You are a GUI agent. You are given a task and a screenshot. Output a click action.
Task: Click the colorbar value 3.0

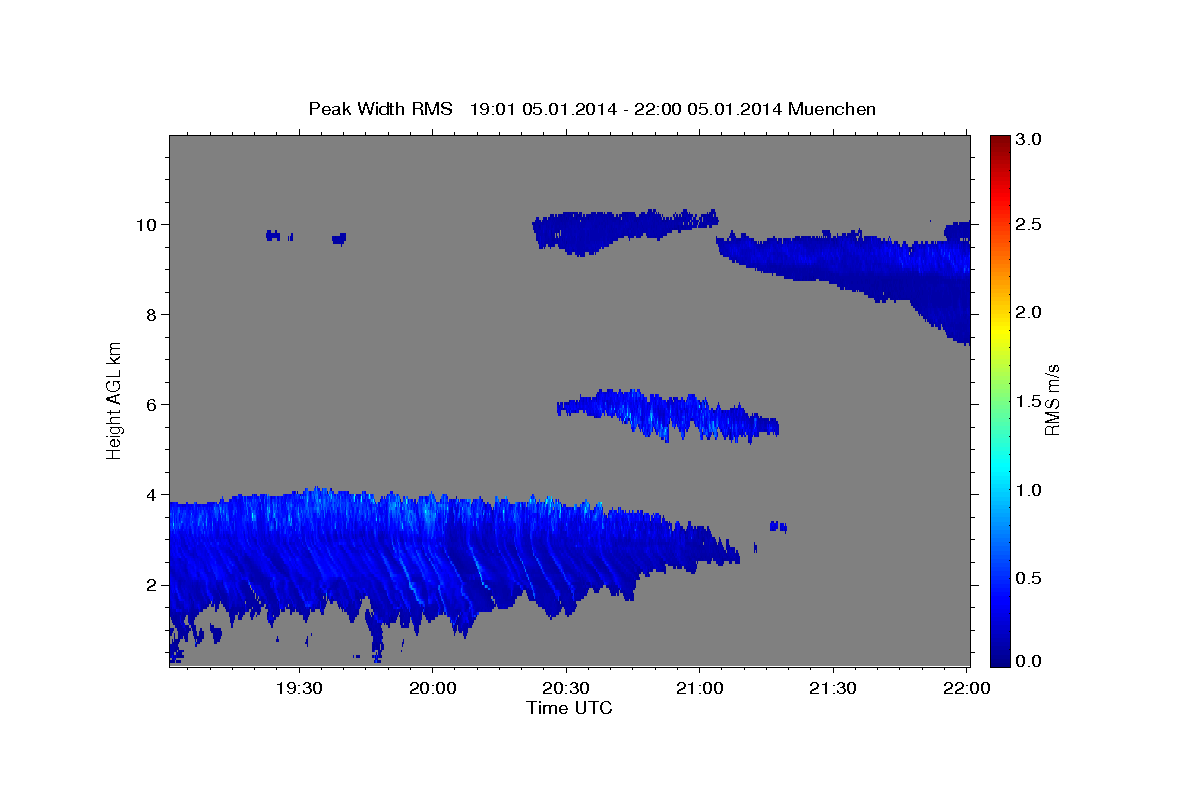[x=1029, y=139]
